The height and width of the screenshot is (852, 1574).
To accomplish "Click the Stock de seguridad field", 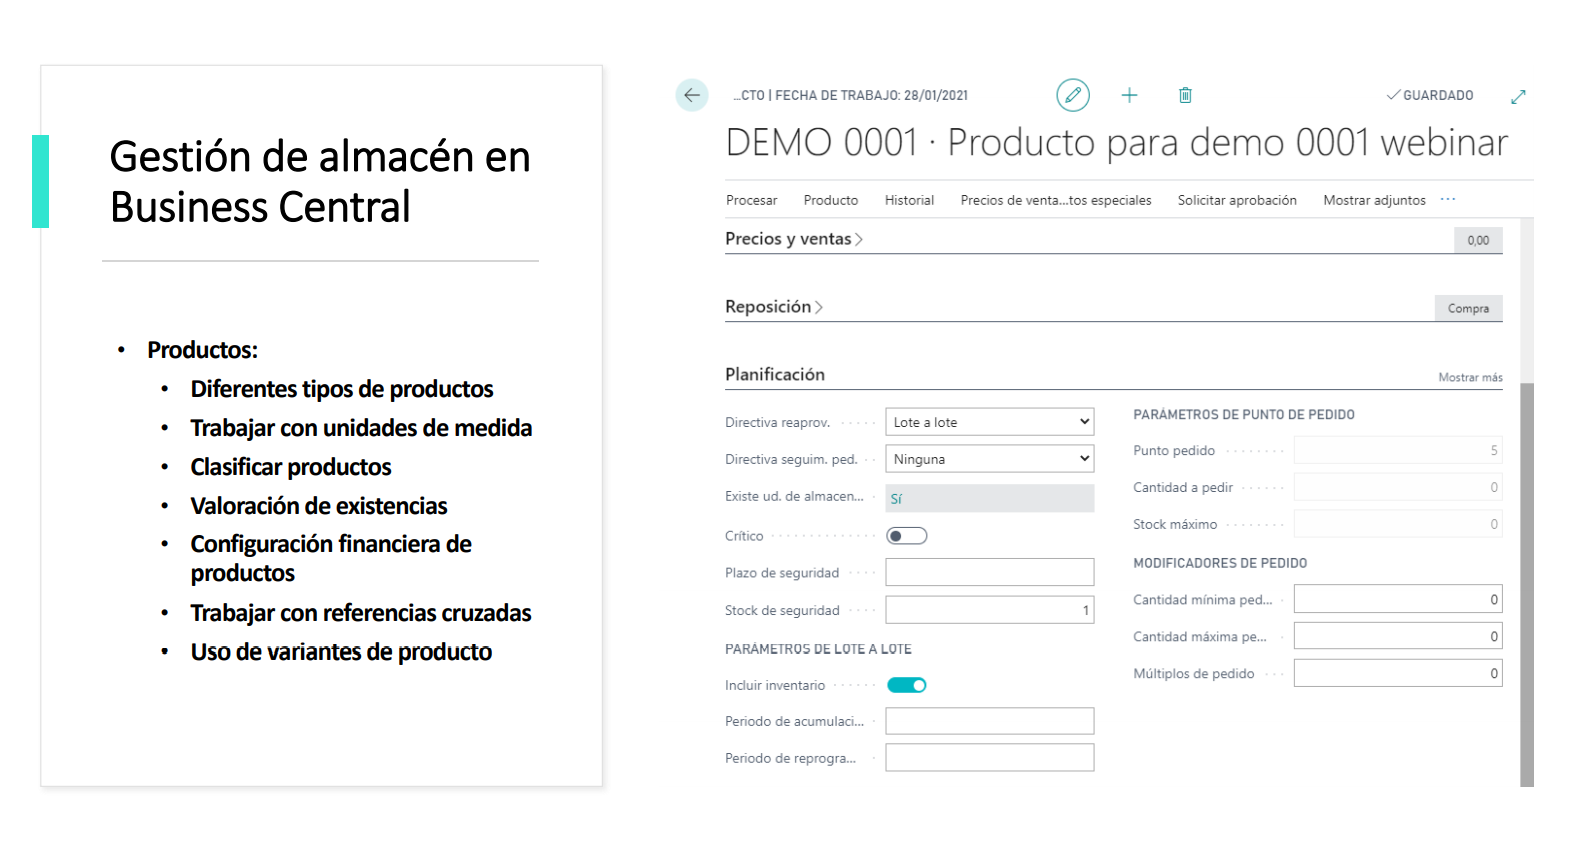I will pos(990,610).
